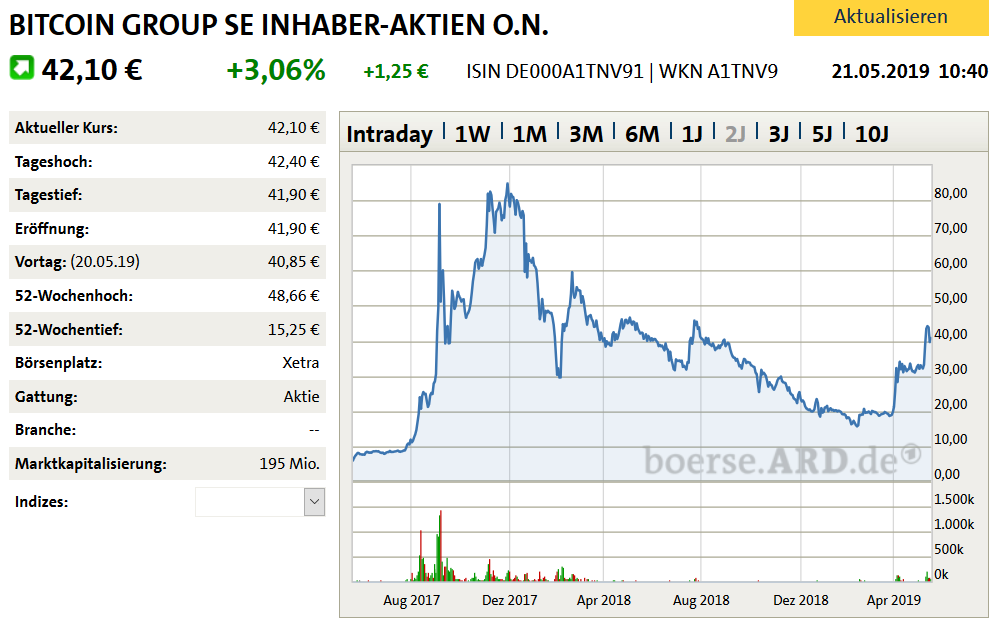Click the yellow Aktualisieren button
1000x632 pixels.
(x=891, y=17)
